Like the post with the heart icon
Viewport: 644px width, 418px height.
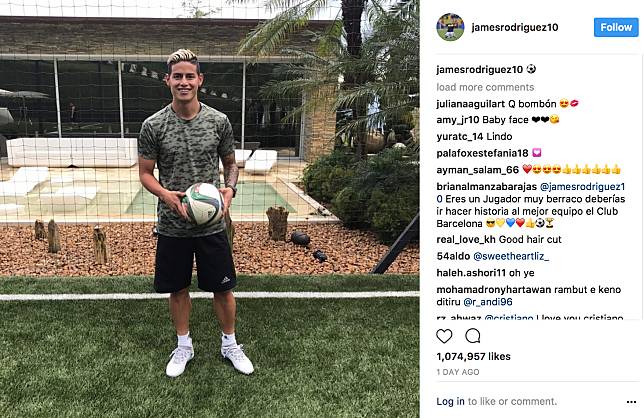pyautogui.click(x=444, y=336)
